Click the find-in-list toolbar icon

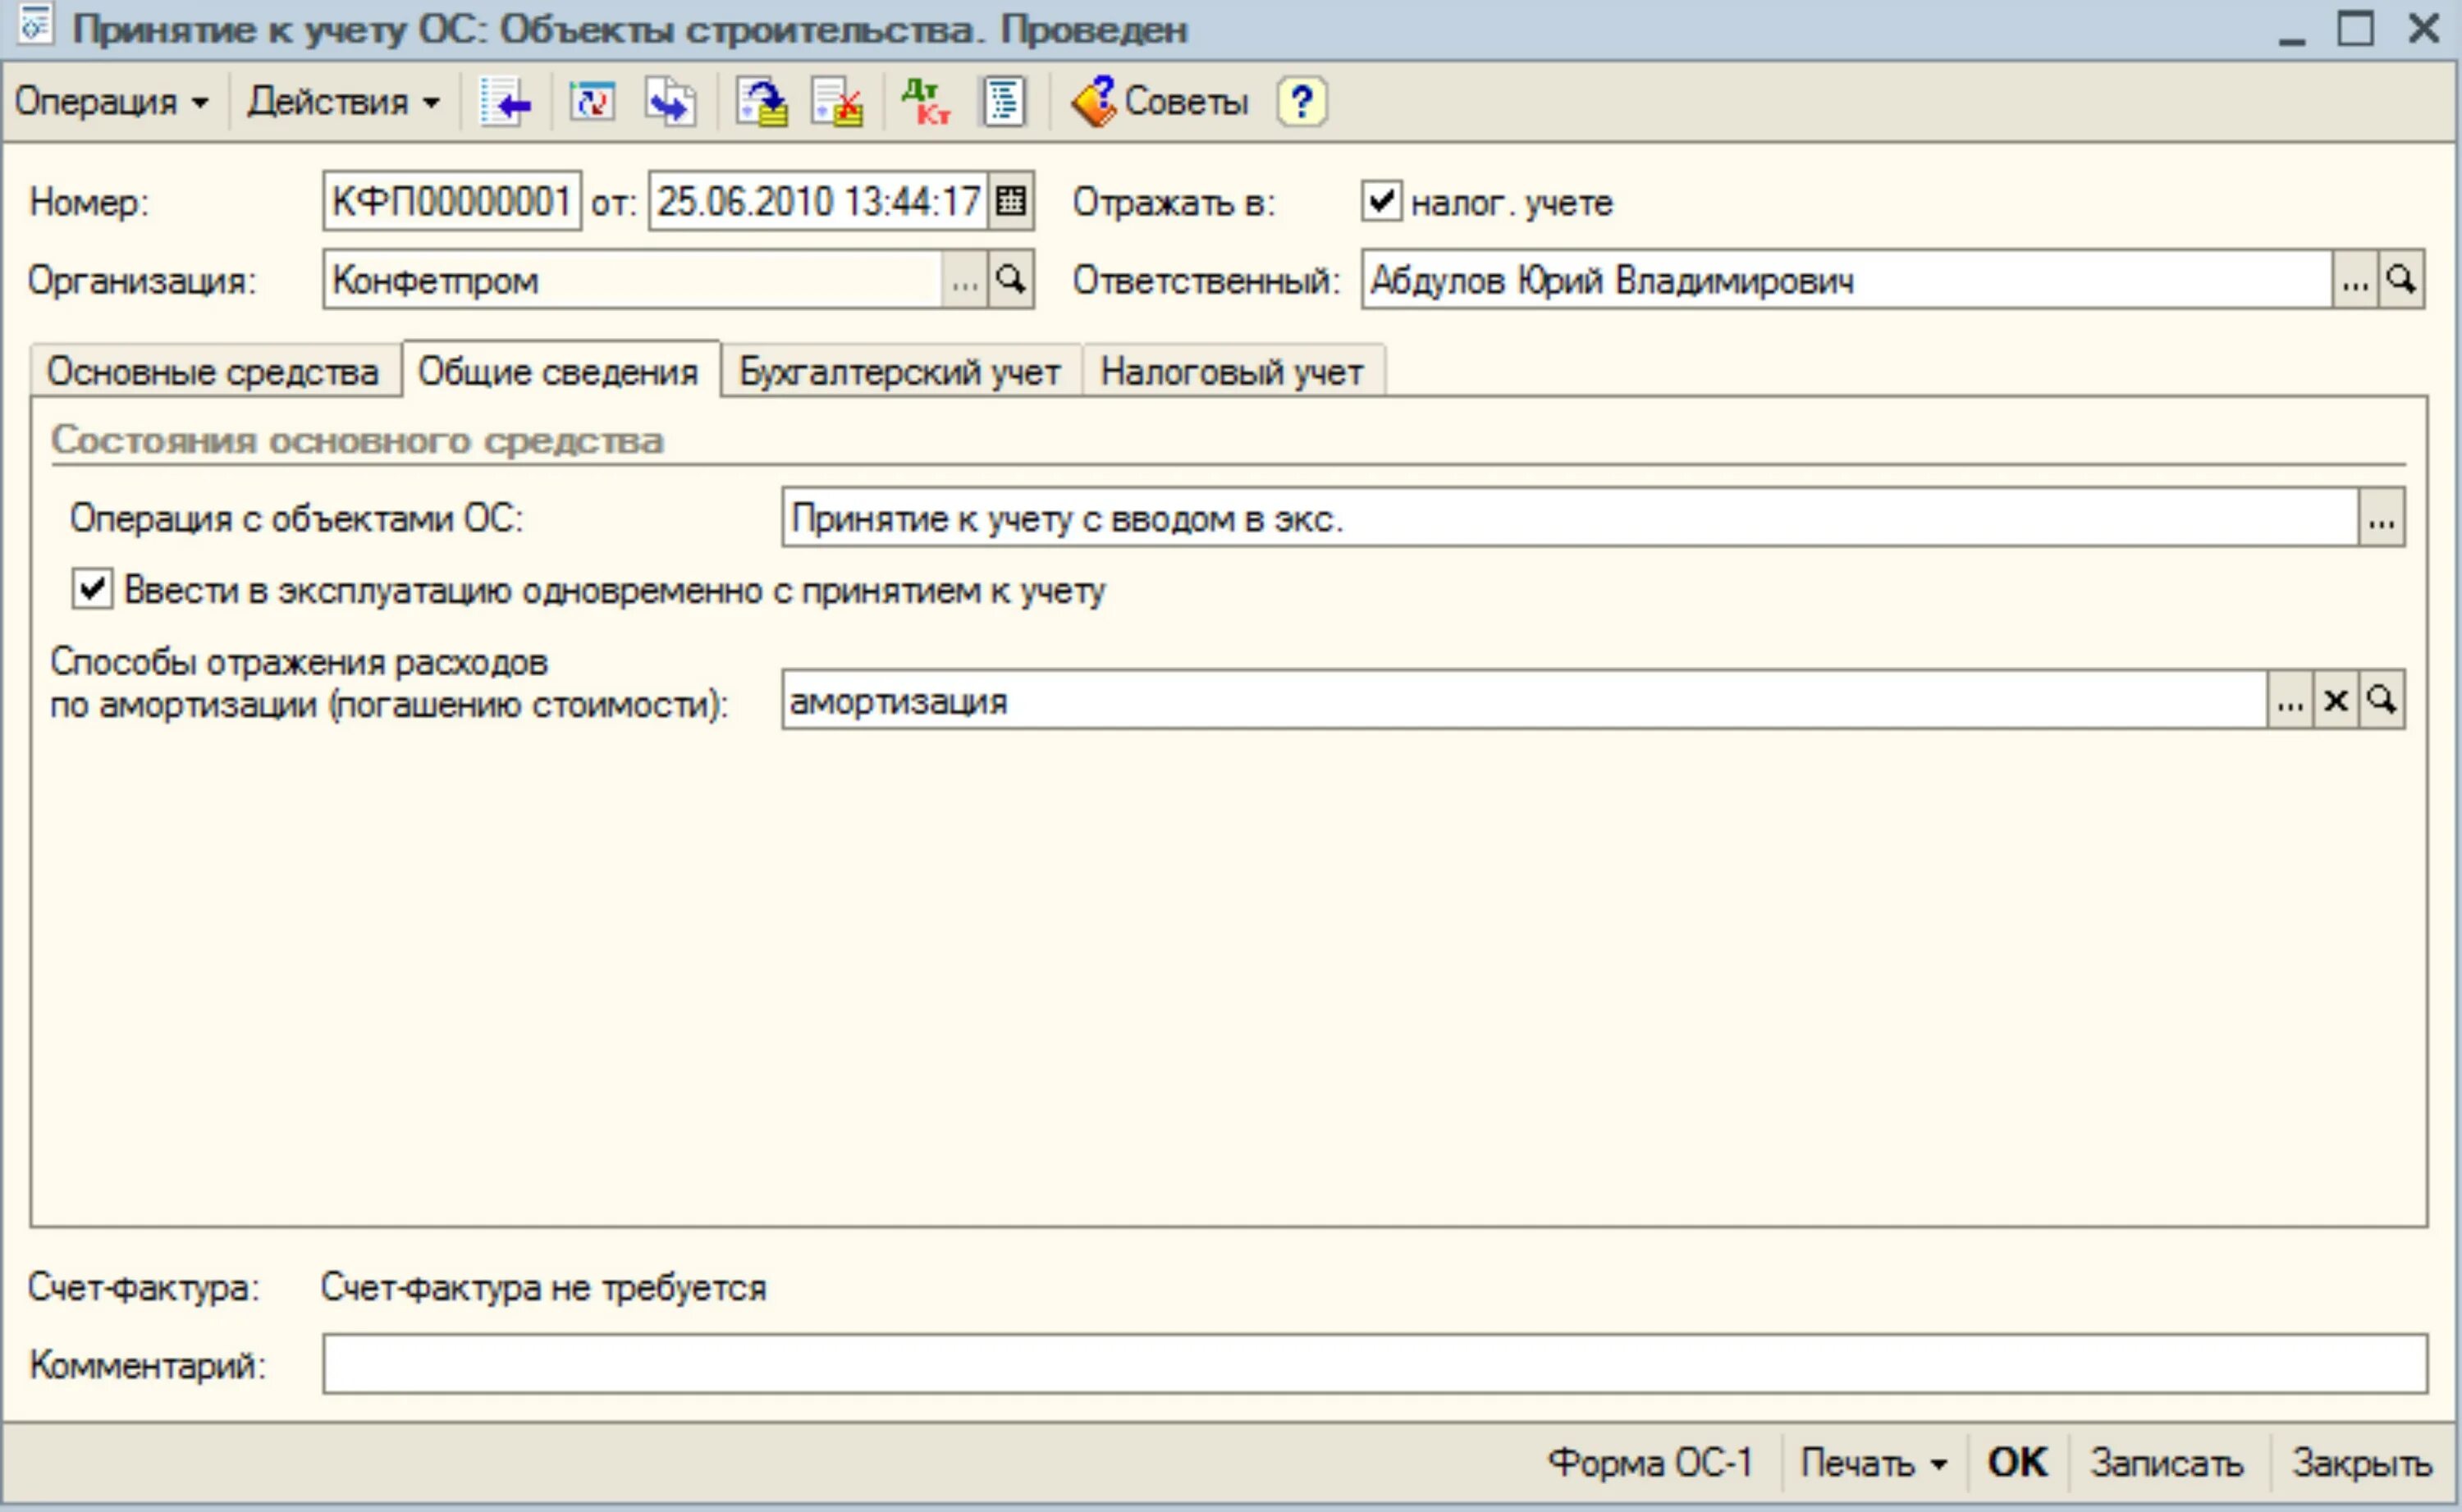point(505,102)
